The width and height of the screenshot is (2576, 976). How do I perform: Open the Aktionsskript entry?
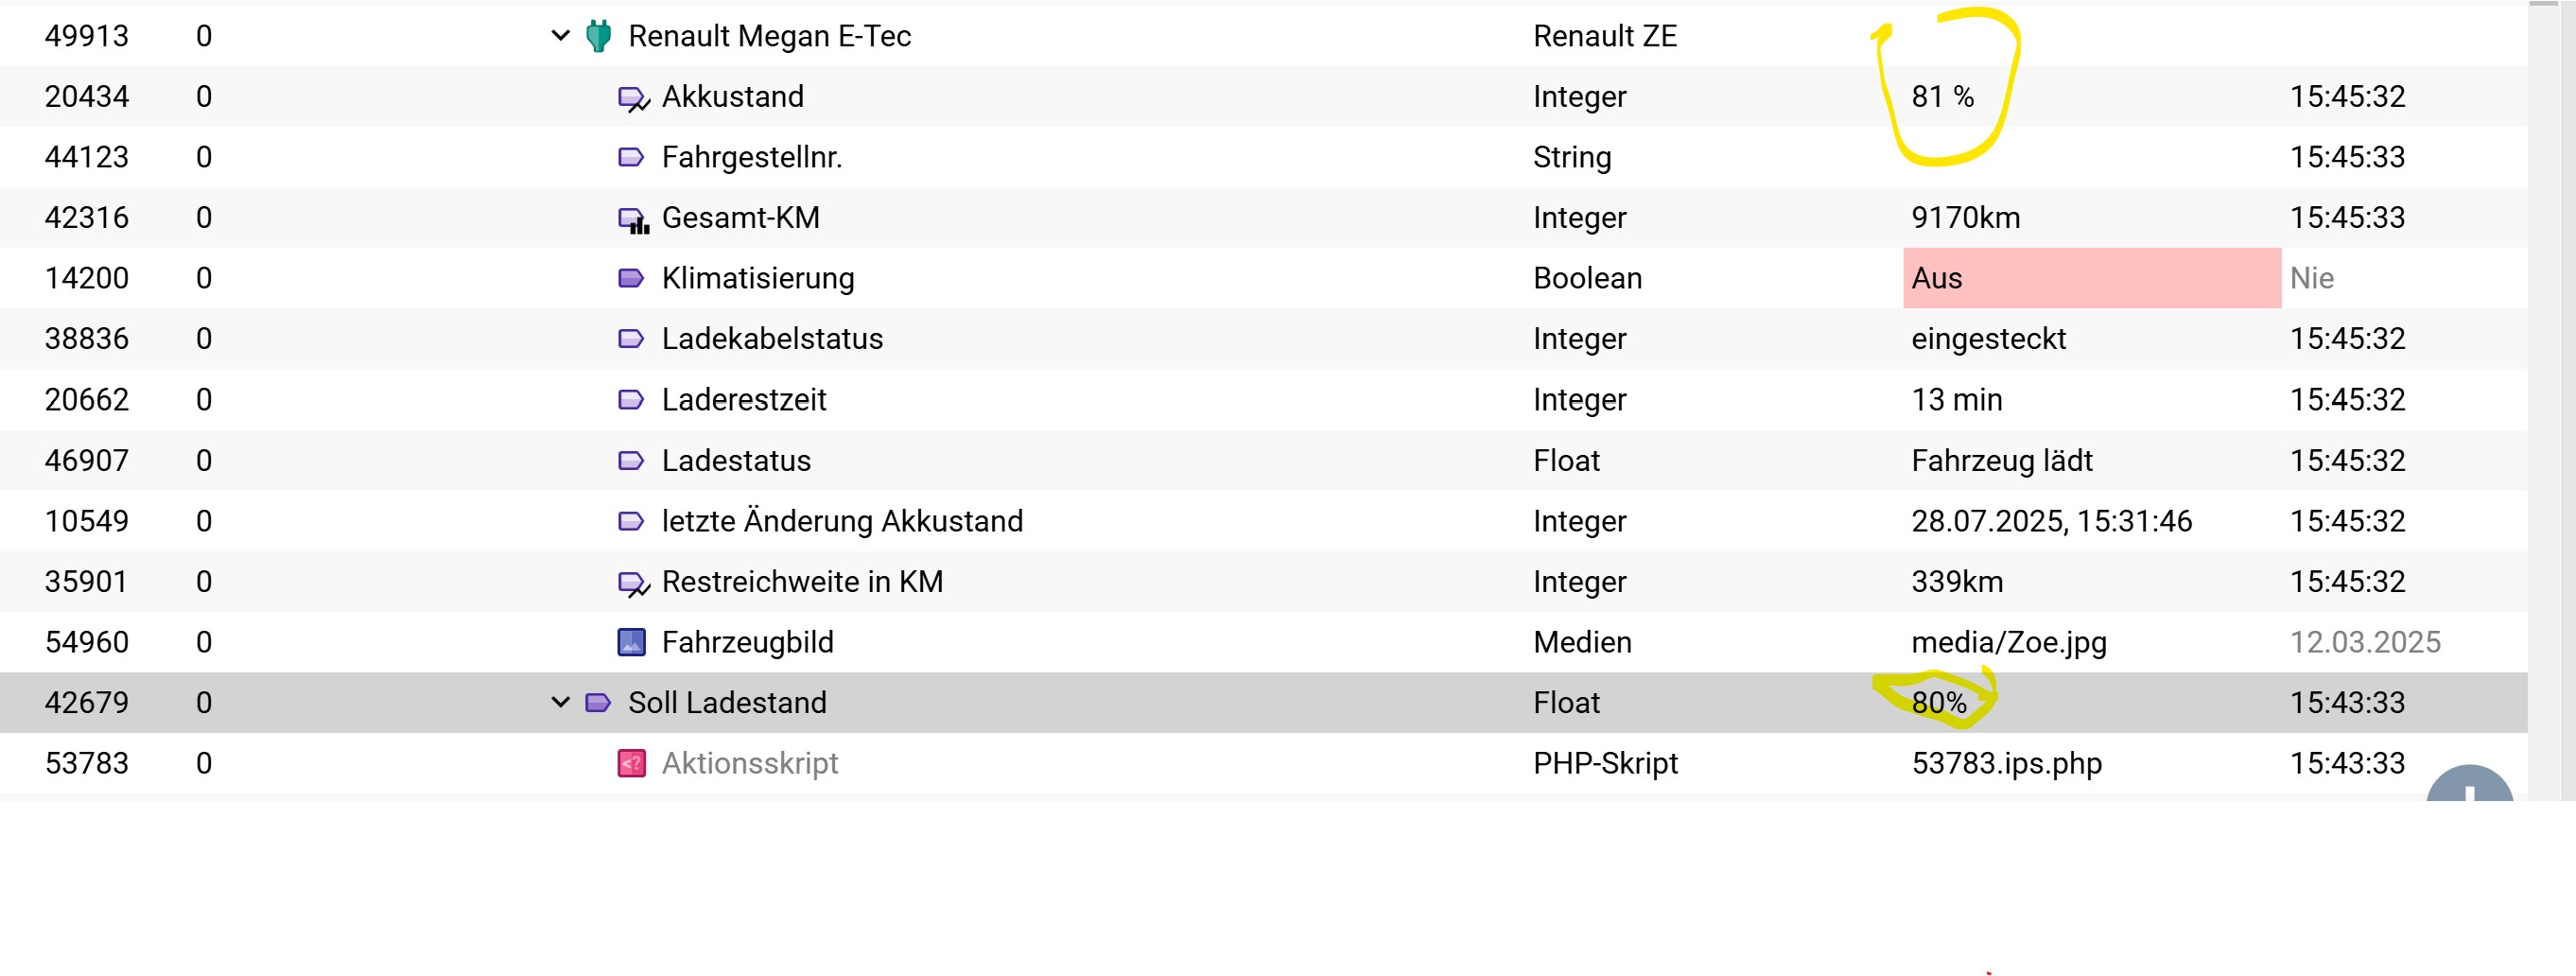(x=750, y=764)
